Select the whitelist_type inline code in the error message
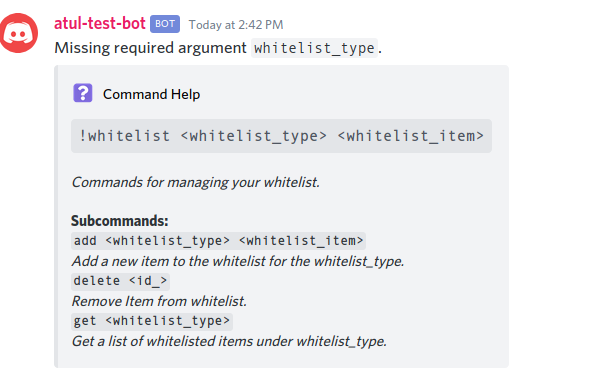 point(314,48)
